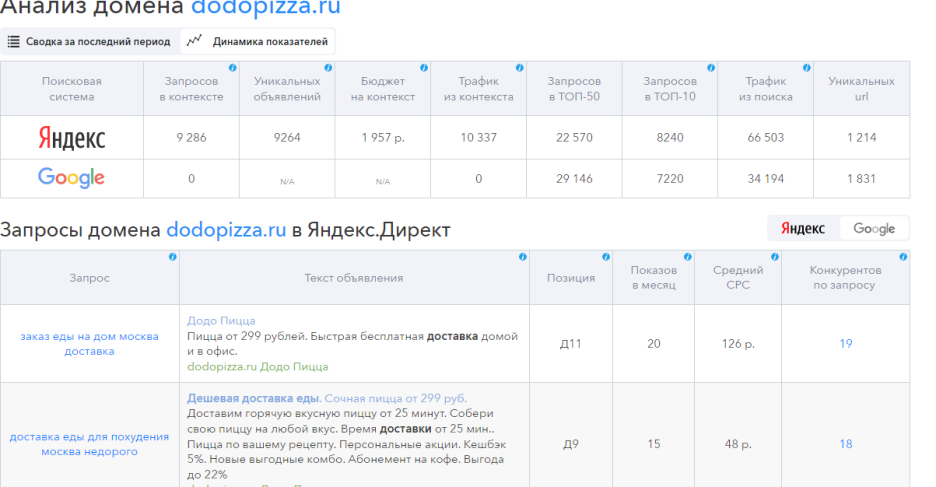Switch to Сводка за последний период tab
The height and width of the screenshot is (487, 936).
(90, 41)
